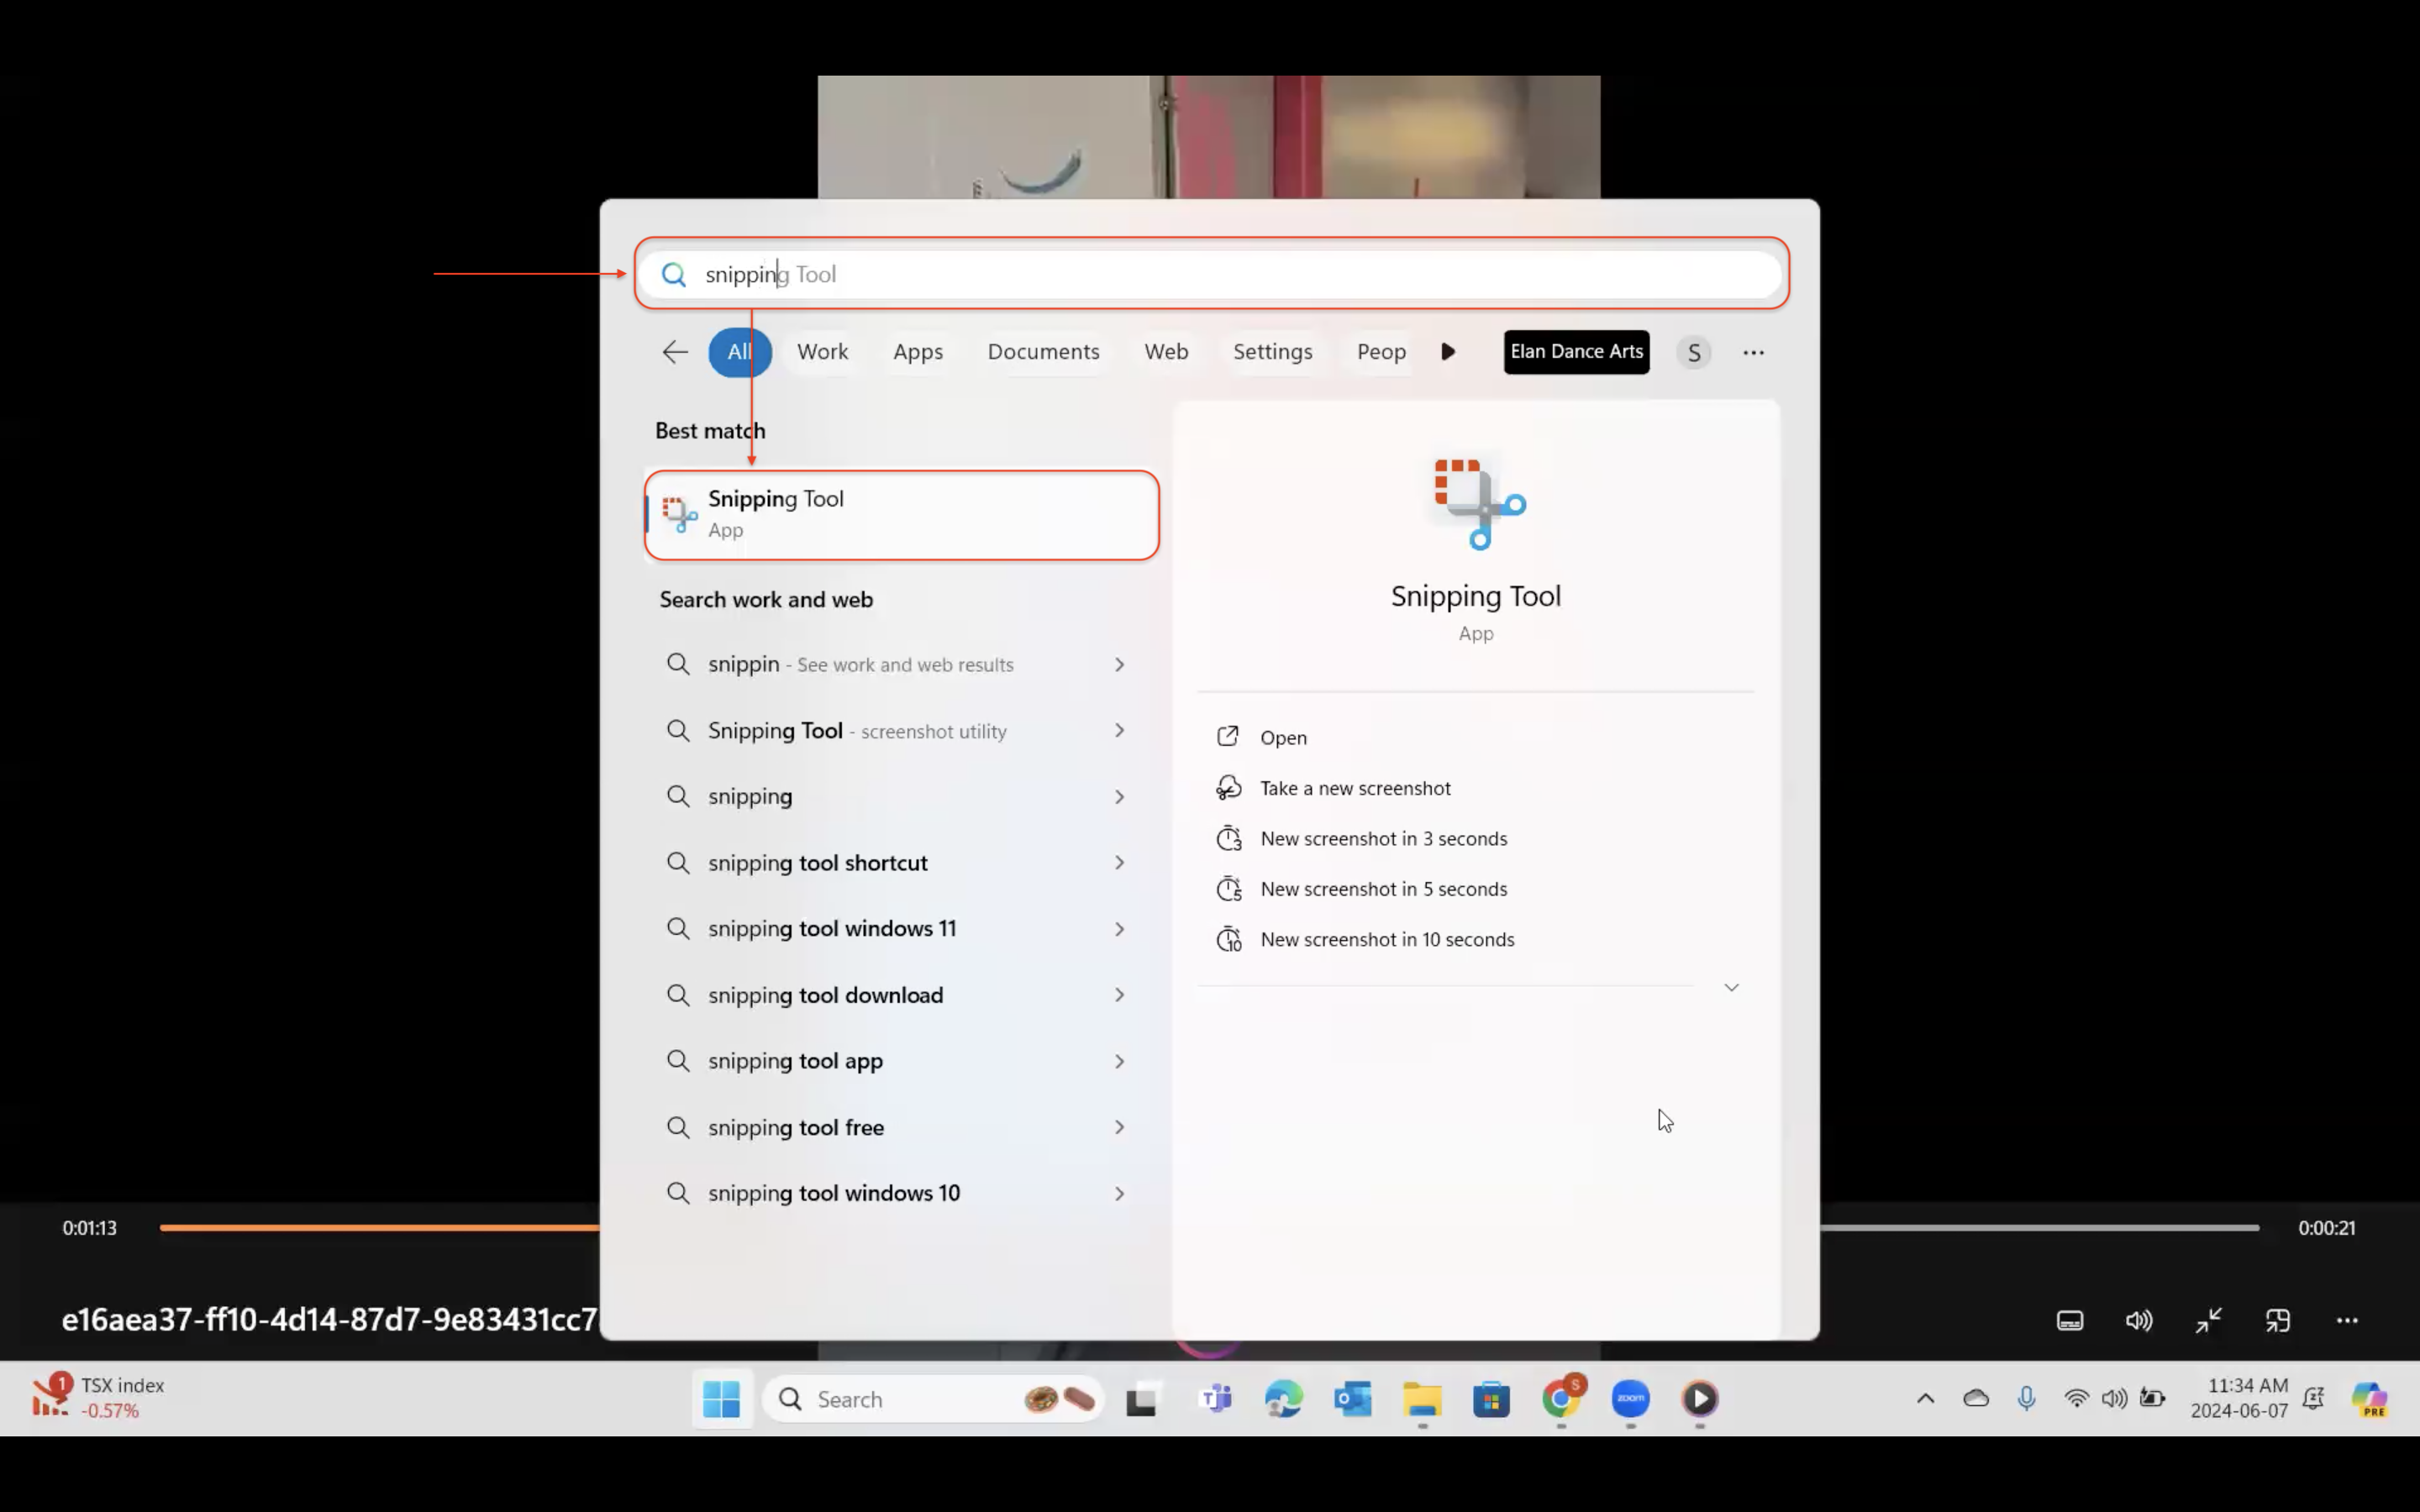
Task: Click the Snipping Tool best match result
Action: [901, 514]
